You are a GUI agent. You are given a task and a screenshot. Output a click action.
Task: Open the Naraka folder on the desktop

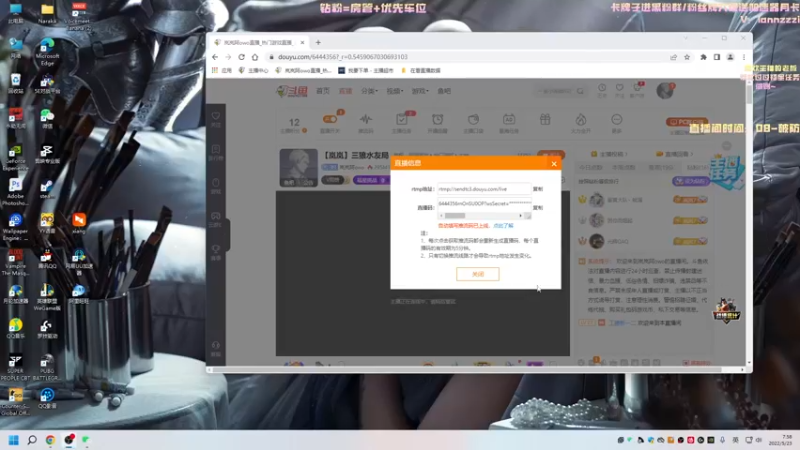pos(47,13)
